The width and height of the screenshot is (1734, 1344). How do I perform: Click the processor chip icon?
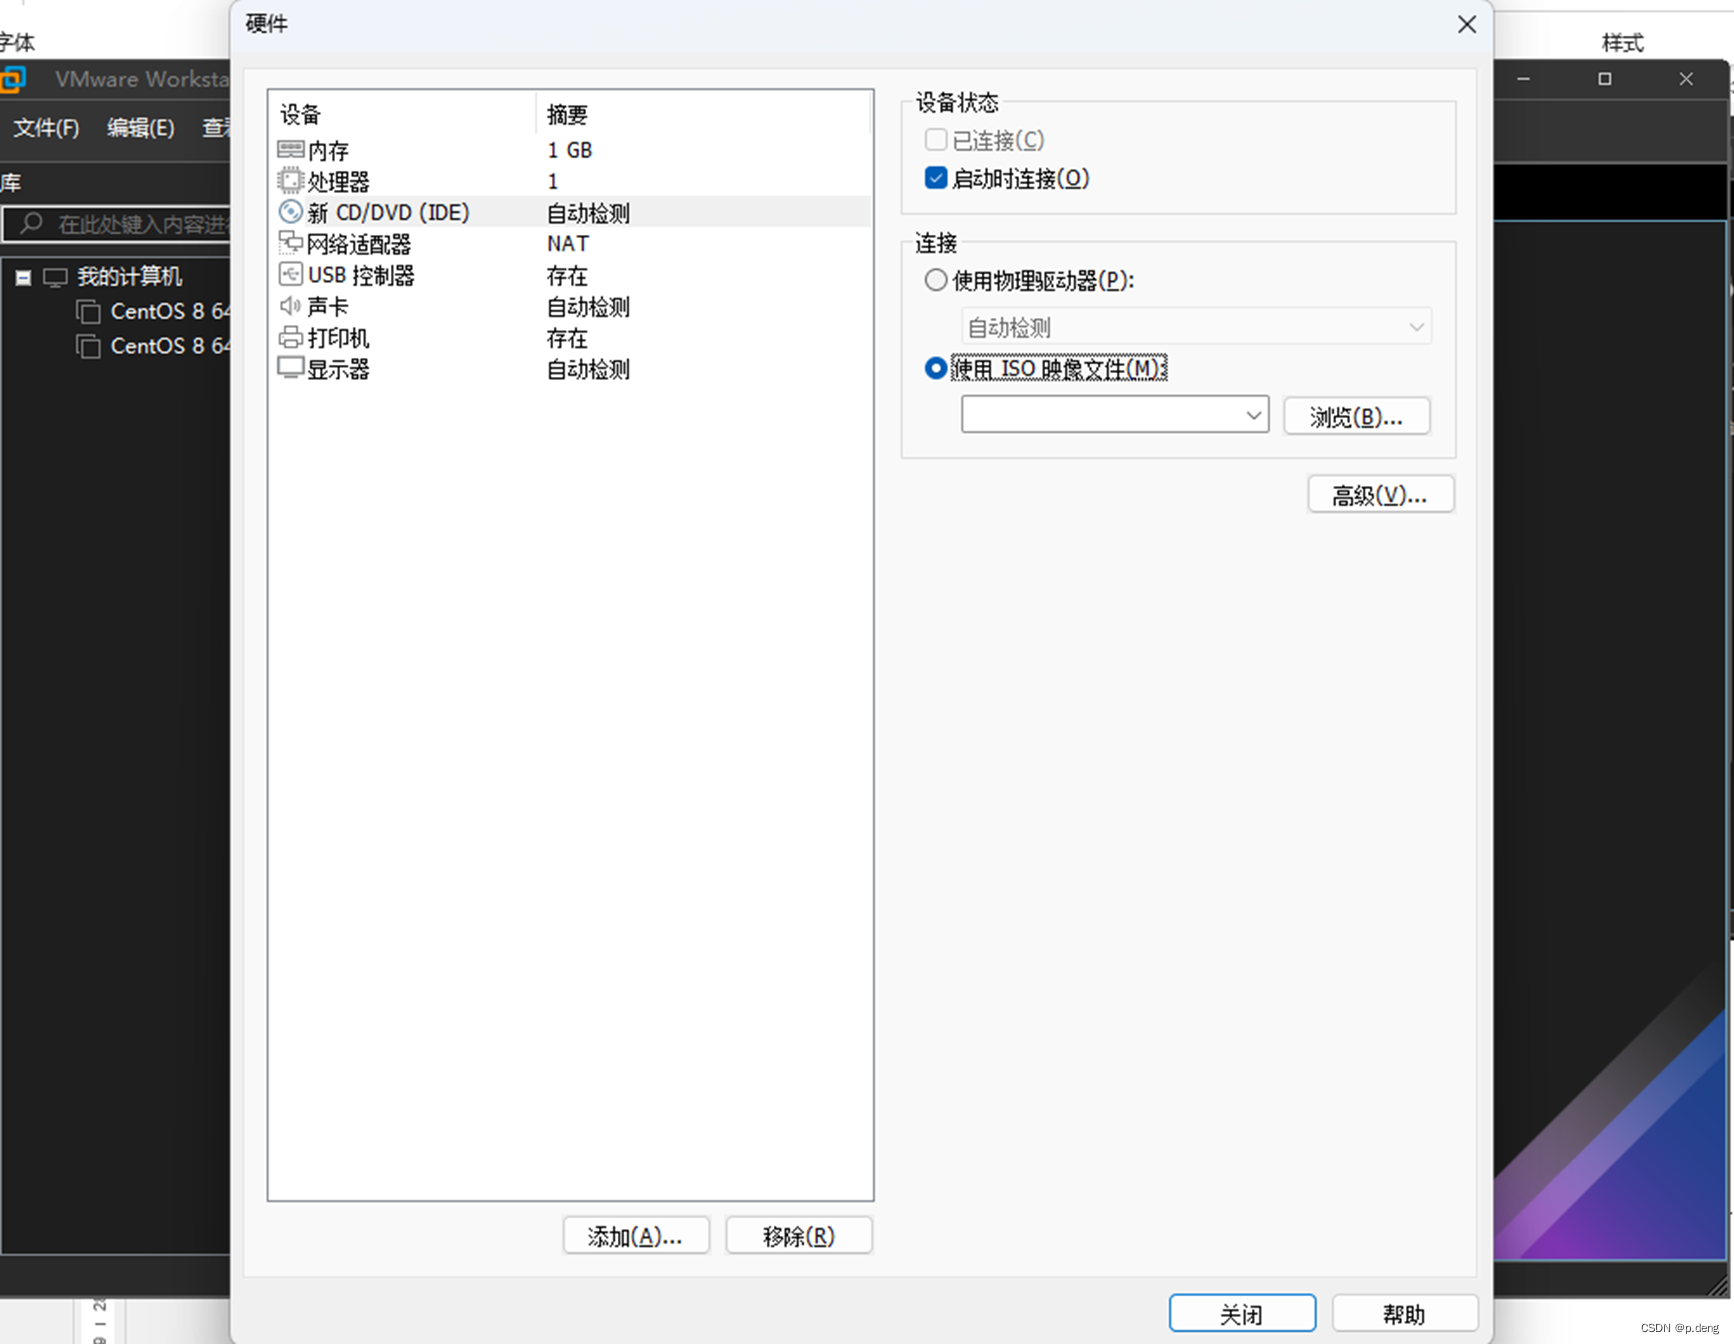290,181
